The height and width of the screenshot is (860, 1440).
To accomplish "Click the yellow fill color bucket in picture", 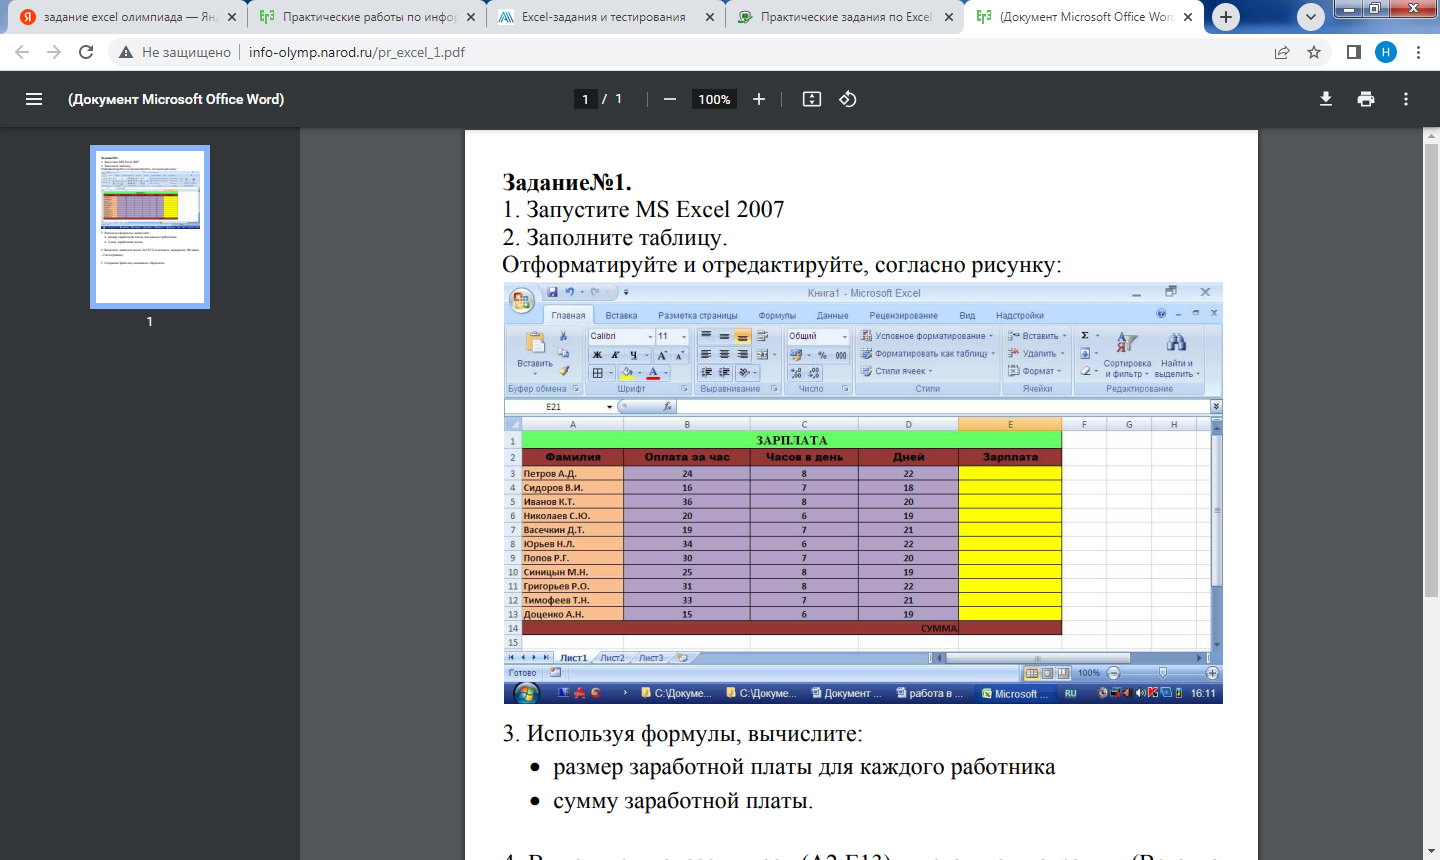I will [x=627, y=373].
